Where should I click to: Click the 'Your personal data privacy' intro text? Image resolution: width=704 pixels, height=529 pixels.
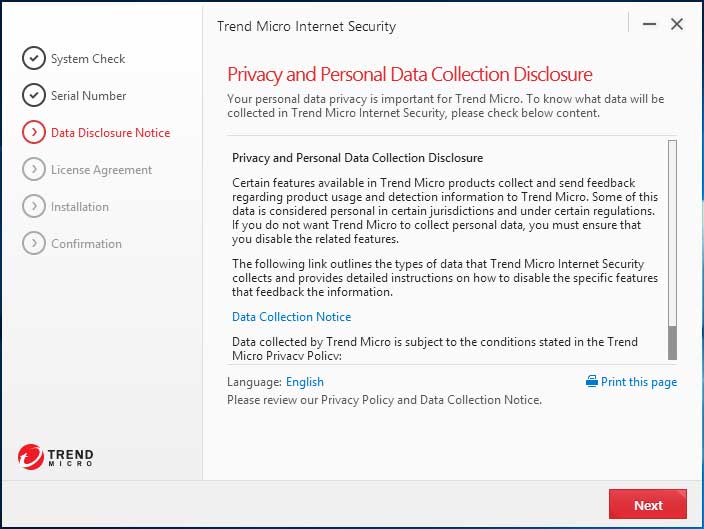[x=445, y=106]
